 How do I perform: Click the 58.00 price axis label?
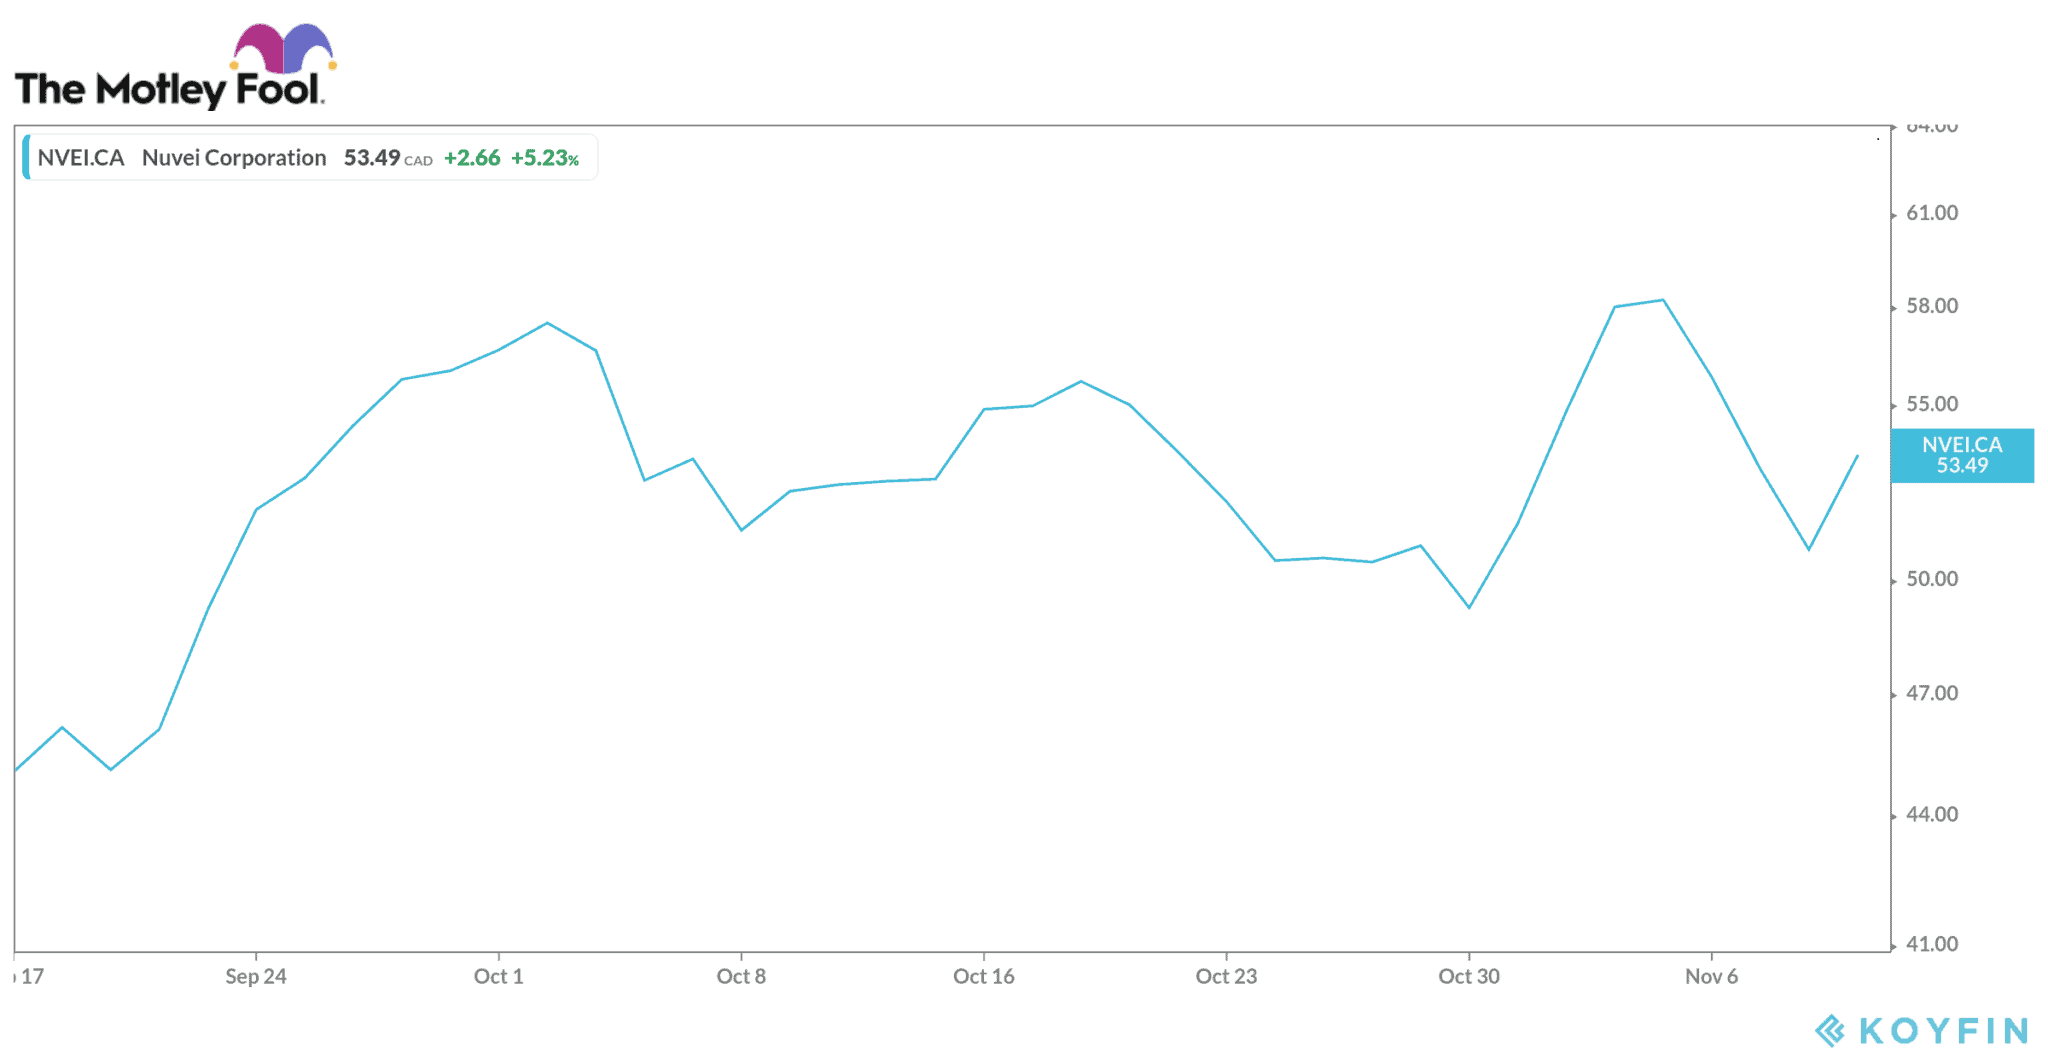point(1932,306)
